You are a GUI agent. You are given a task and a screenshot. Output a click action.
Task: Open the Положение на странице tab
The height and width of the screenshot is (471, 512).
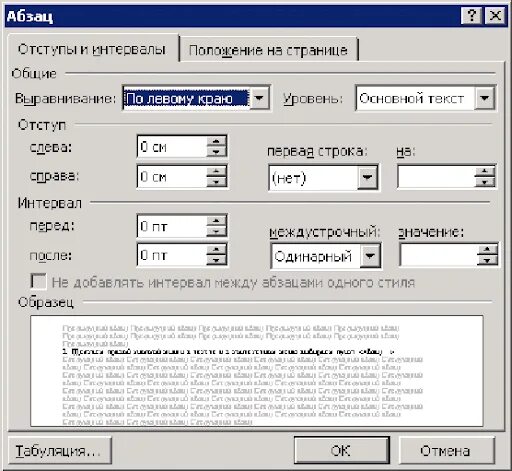[x=269, y=50]
